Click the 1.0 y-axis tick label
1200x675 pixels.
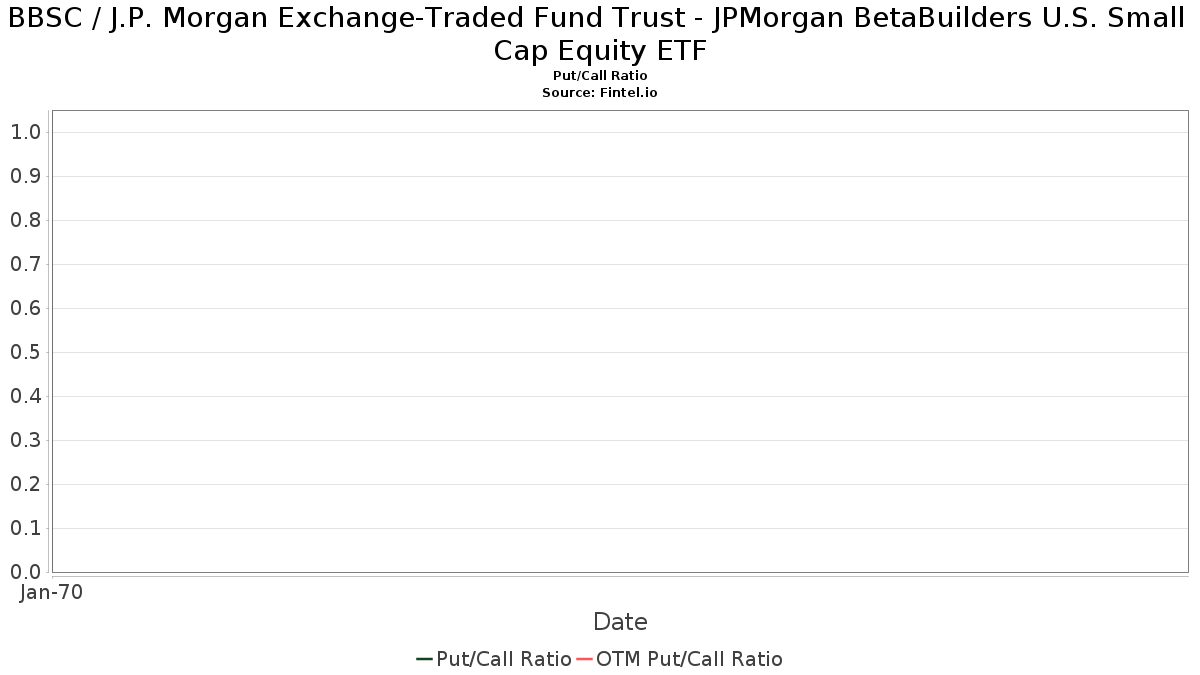[x=25, y=132]
